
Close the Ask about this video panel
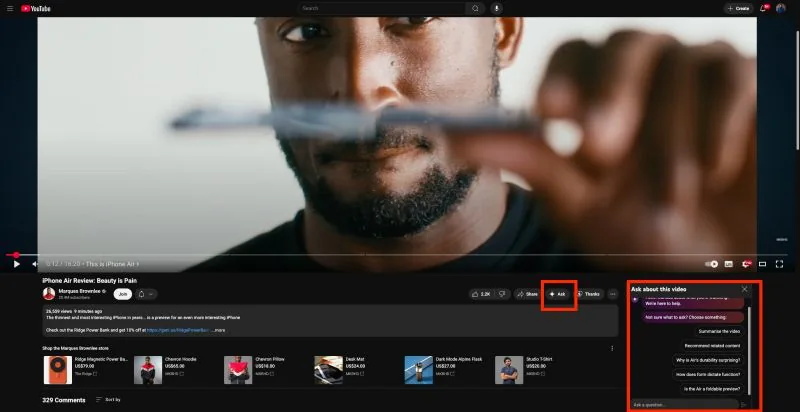pyautogui.click(x=744, y=289)
